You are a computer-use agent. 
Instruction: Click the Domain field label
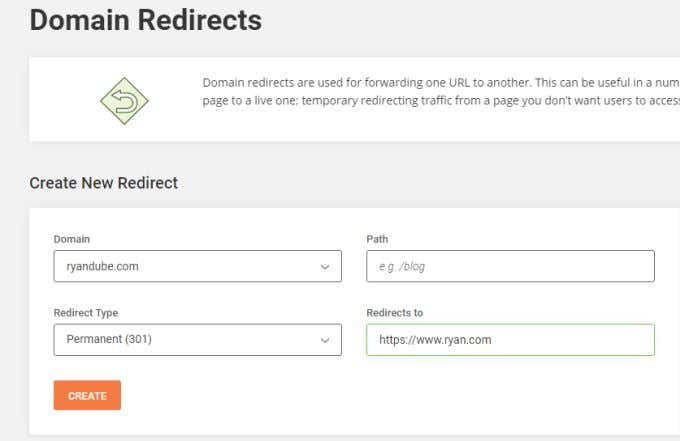pyautogui.click(x=71, y=239)
